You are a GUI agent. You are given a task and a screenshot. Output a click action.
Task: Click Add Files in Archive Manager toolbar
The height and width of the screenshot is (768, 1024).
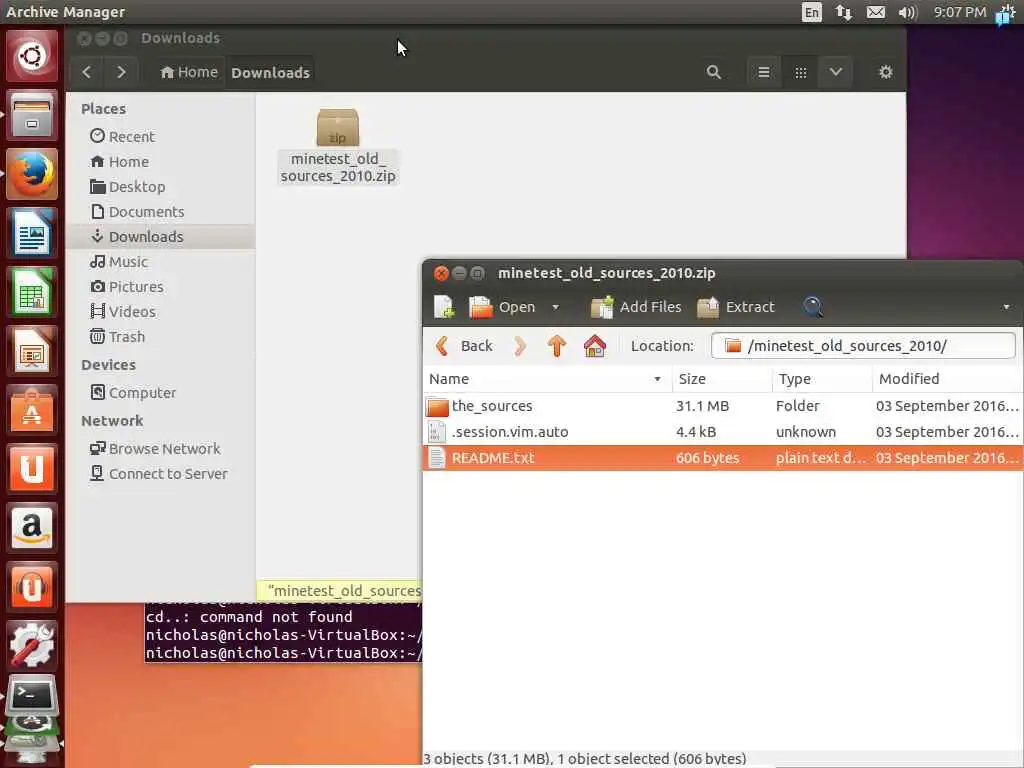(636, 307)
